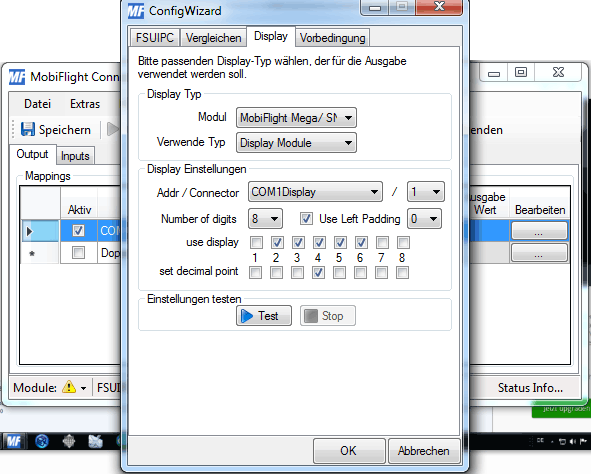Enable use display checkbox for digit 1

[256, 242]
